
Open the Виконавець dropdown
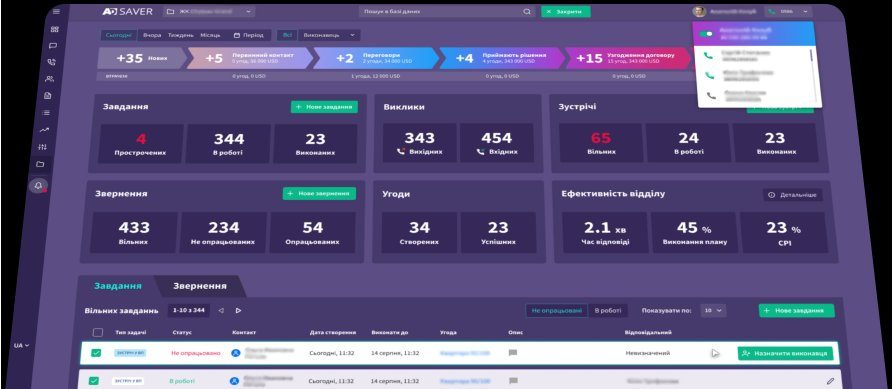[x=329, y=35]
